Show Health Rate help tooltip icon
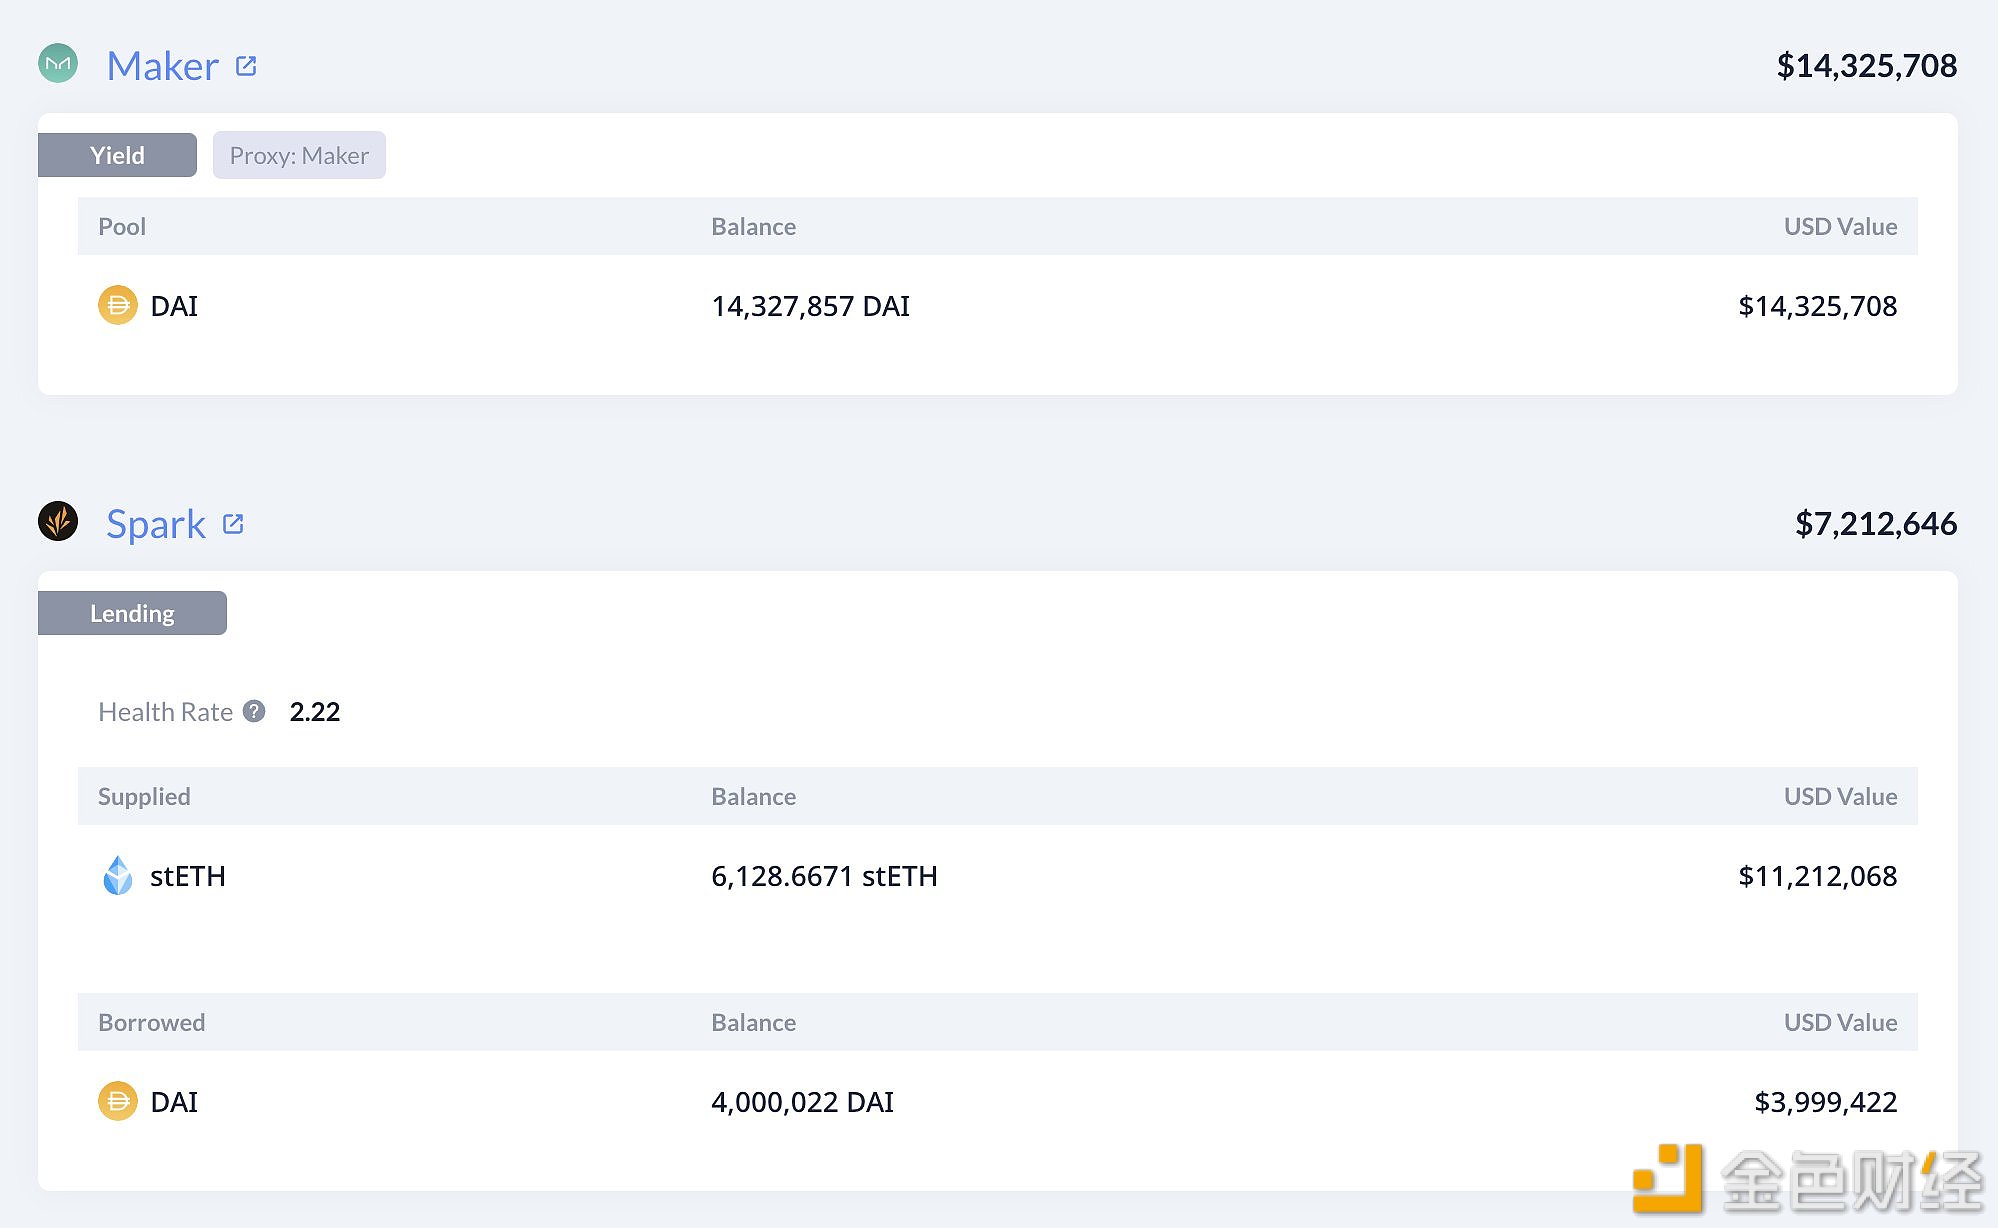Screen dimensions: 1998x1228 (254, 711)
